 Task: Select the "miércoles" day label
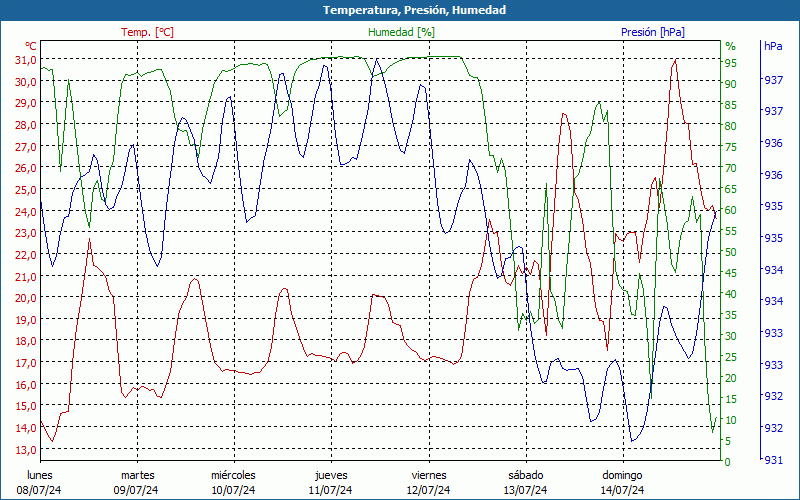coord(233,475)
